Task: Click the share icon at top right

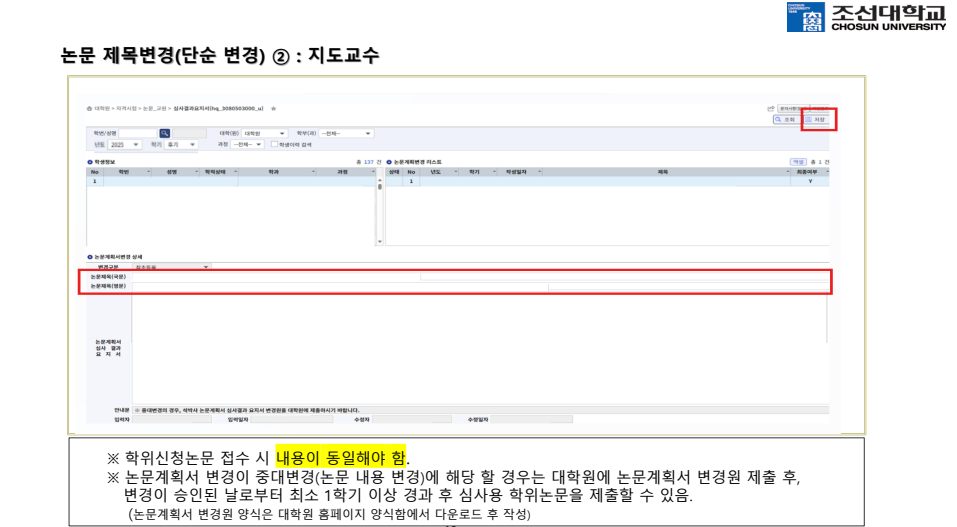Action: tap(771, 109)
